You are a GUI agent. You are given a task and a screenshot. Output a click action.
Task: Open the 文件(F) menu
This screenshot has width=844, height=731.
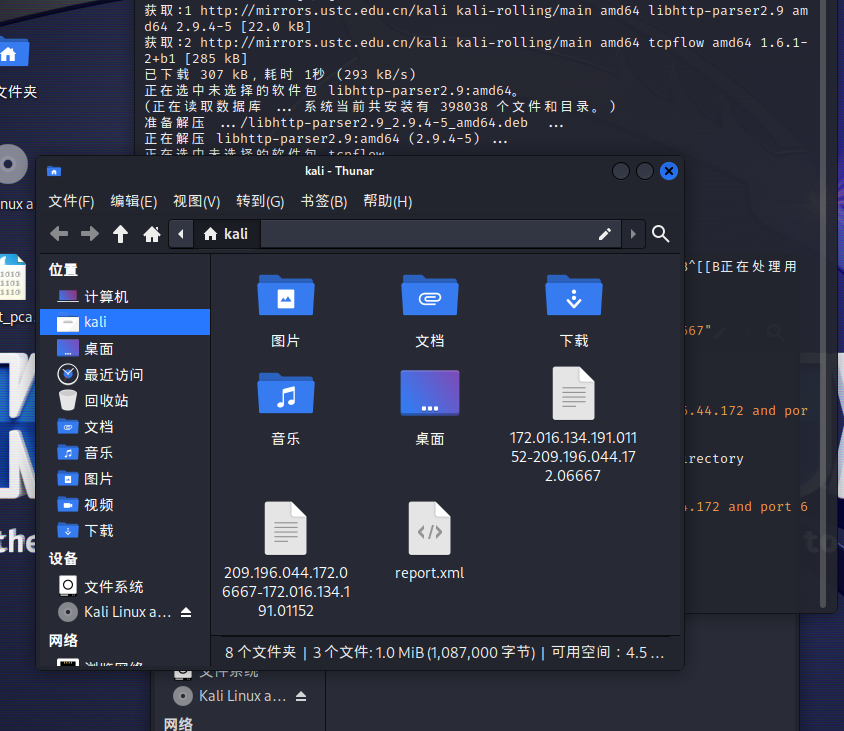[71, 201]
